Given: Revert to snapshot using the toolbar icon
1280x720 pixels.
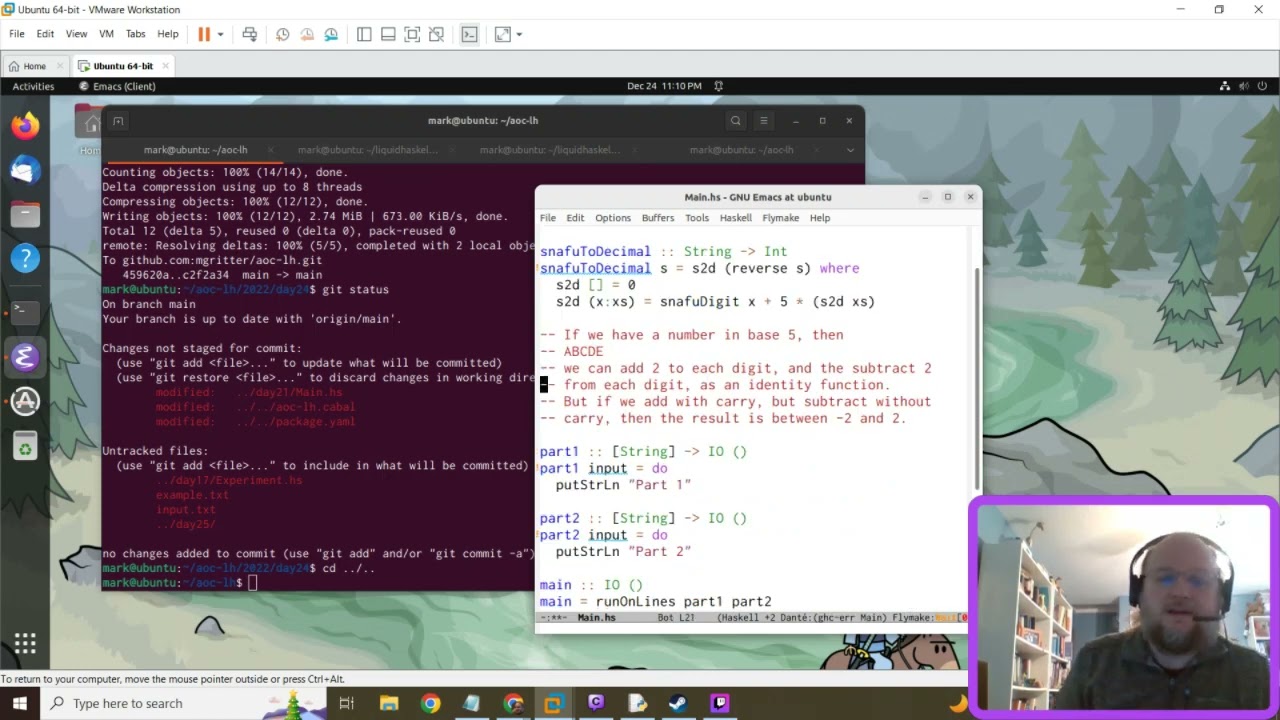Looking at the screenshot, I should tap(307, 34).
